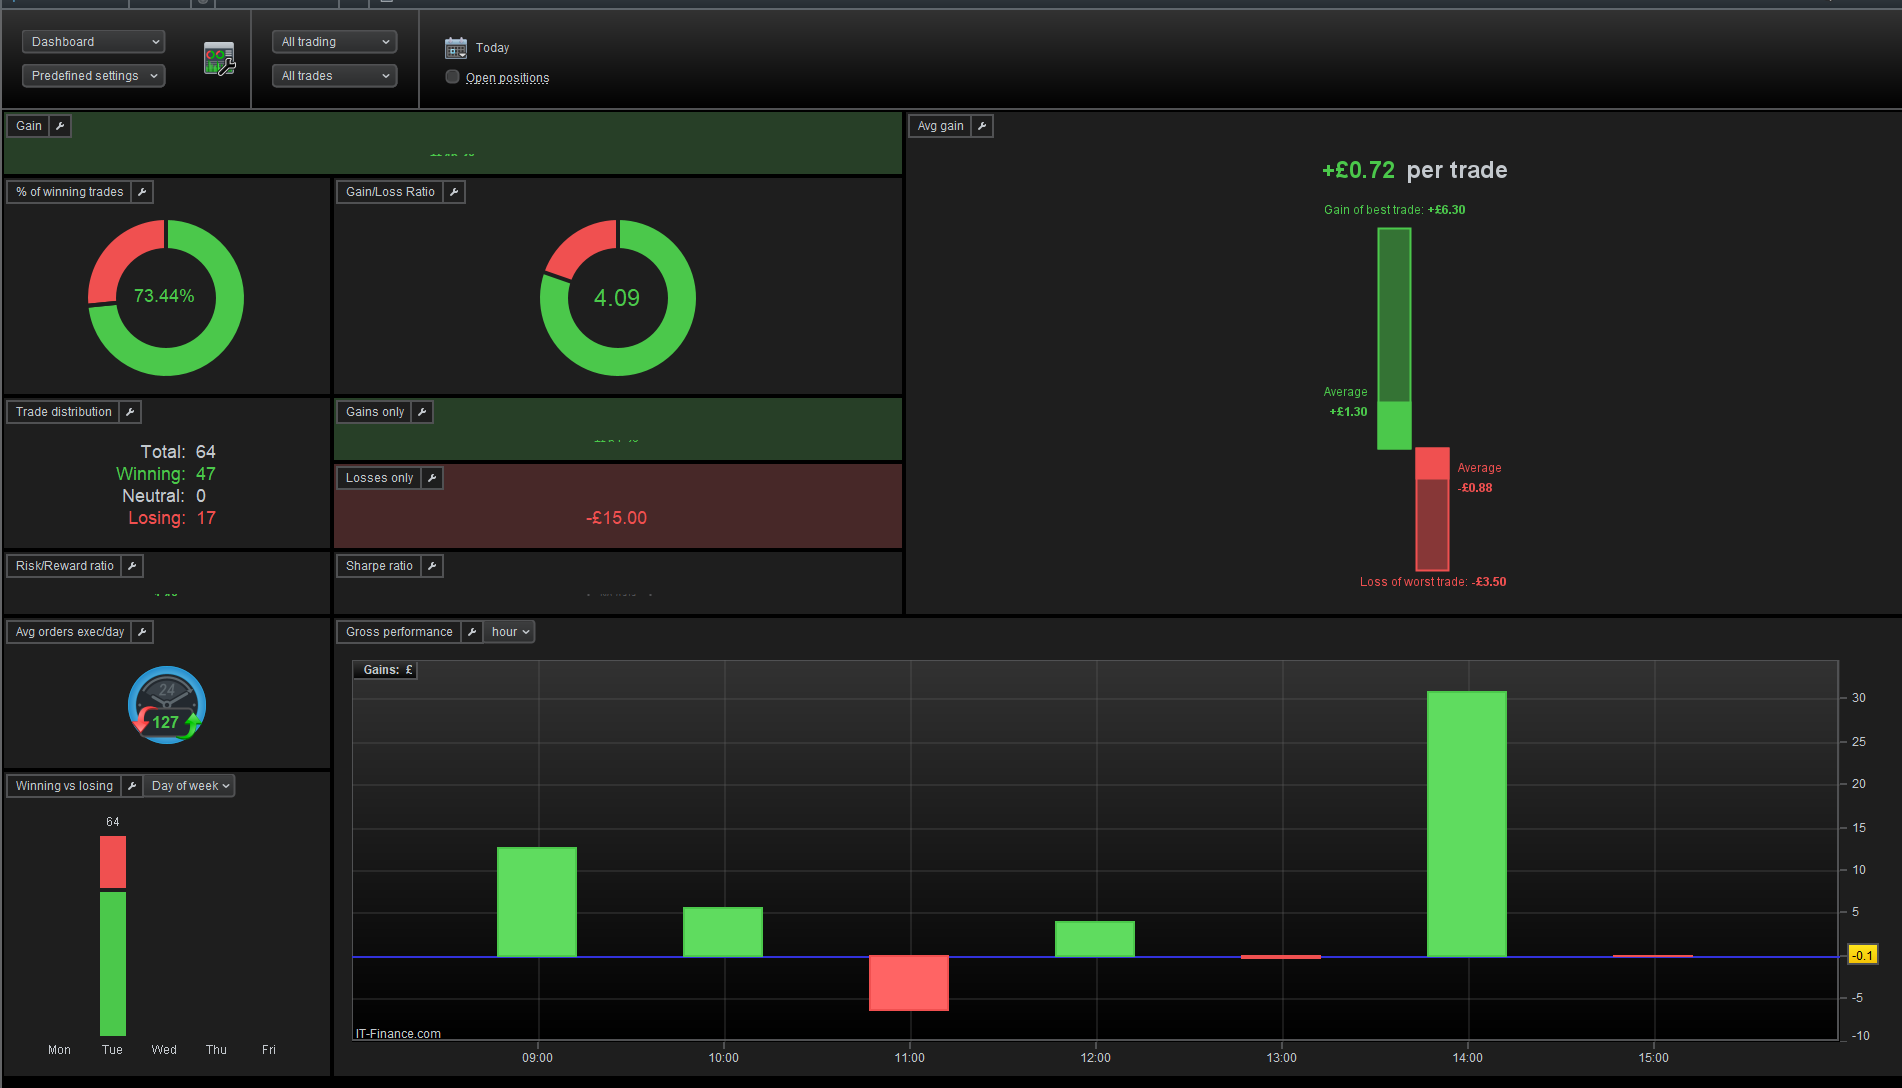Select the green 12:00 performance bar

point(1095,939)
